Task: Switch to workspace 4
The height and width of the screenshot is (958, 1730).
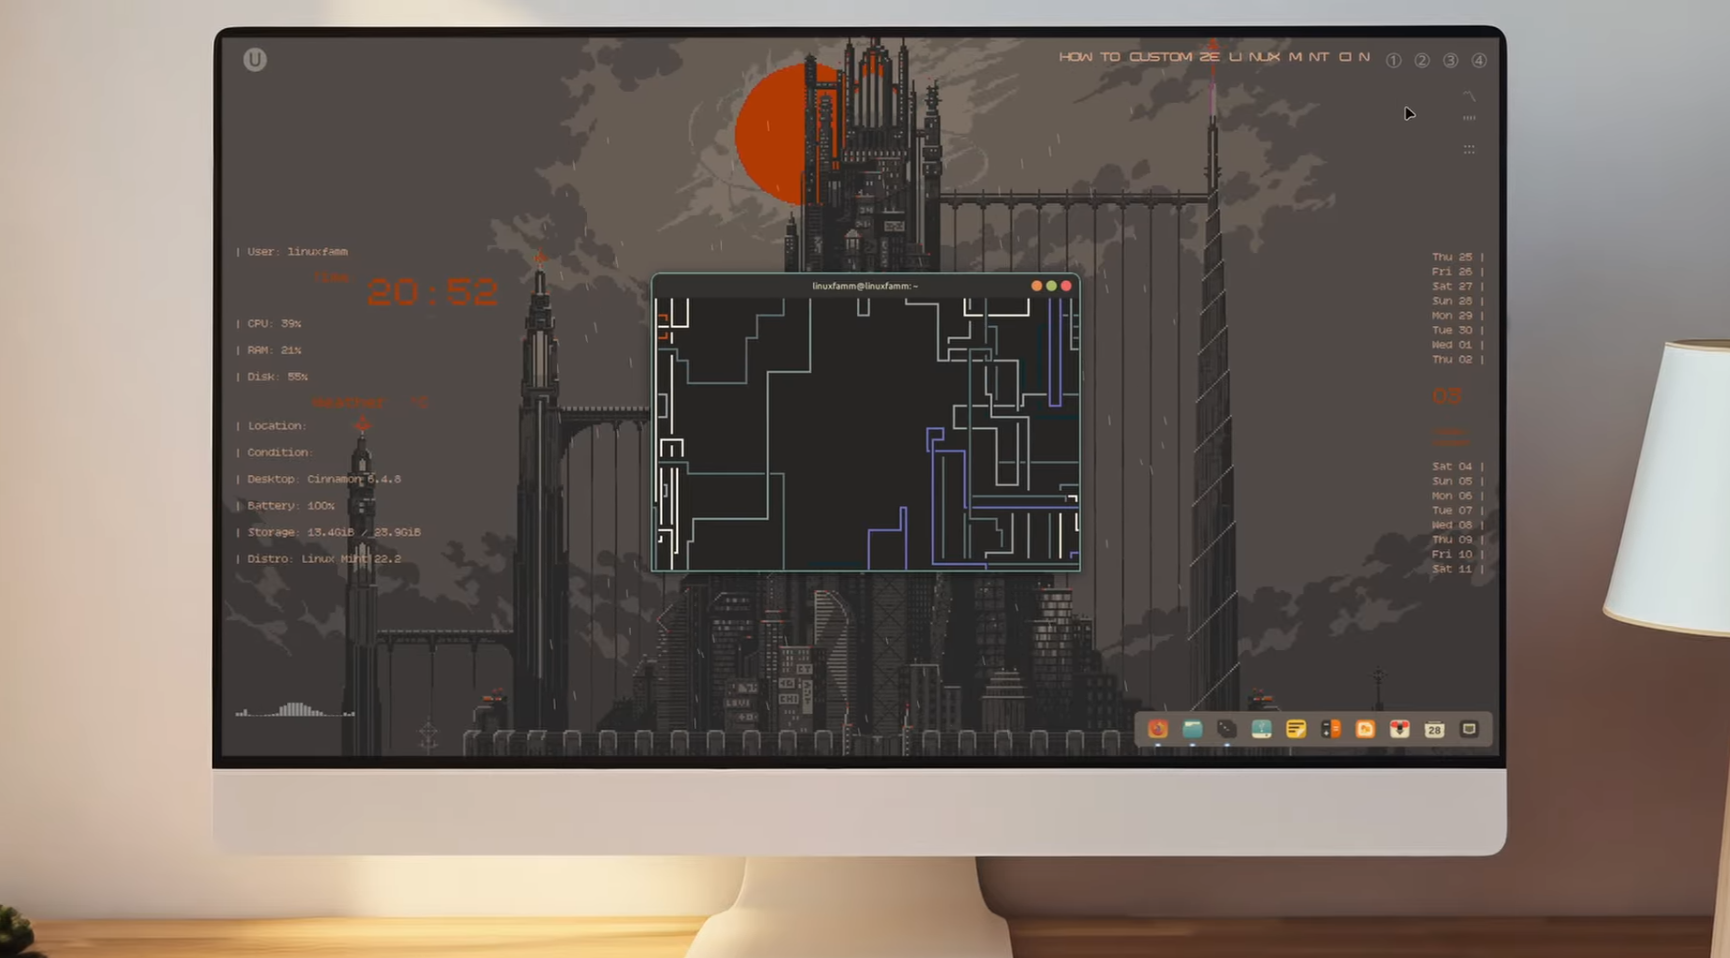Action: [x=1479, y=60]
